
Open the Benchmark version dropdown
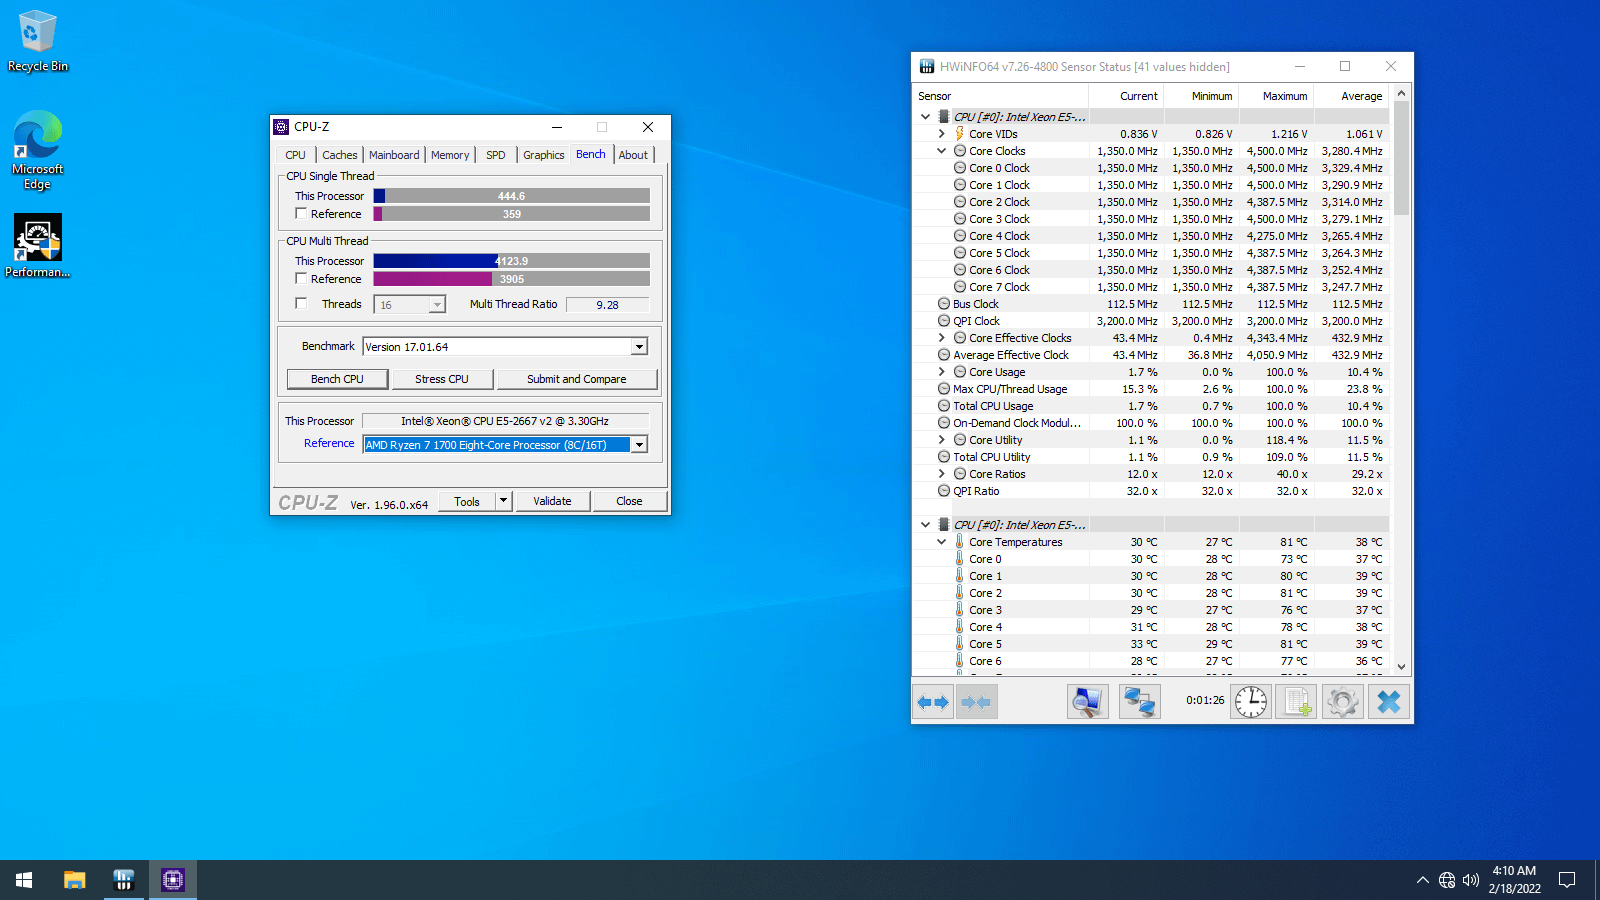click(639, 347)
